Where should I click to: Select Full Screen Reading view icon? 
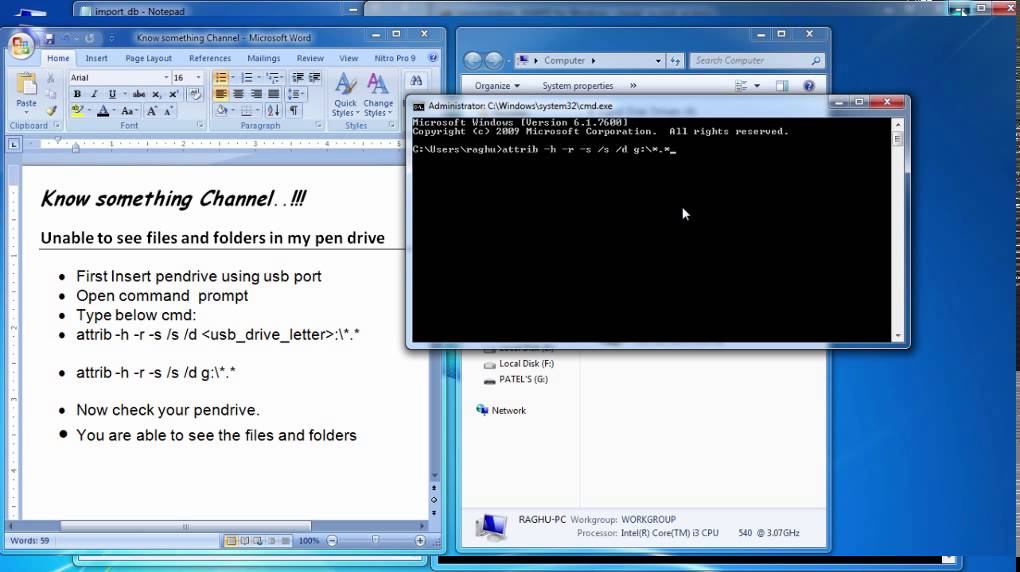coord(245,541)
